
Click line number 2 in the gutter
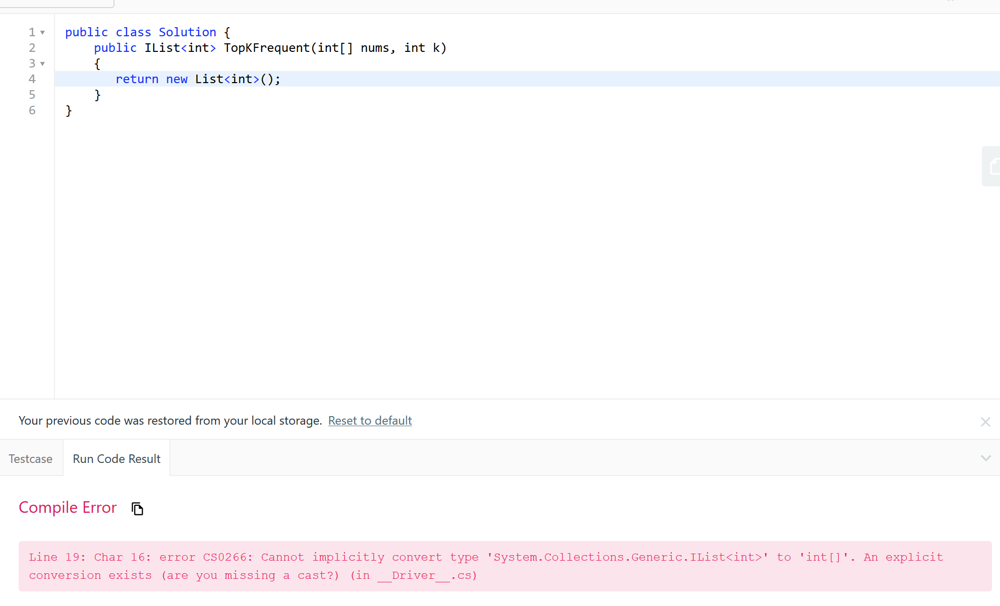coord(32,48)
